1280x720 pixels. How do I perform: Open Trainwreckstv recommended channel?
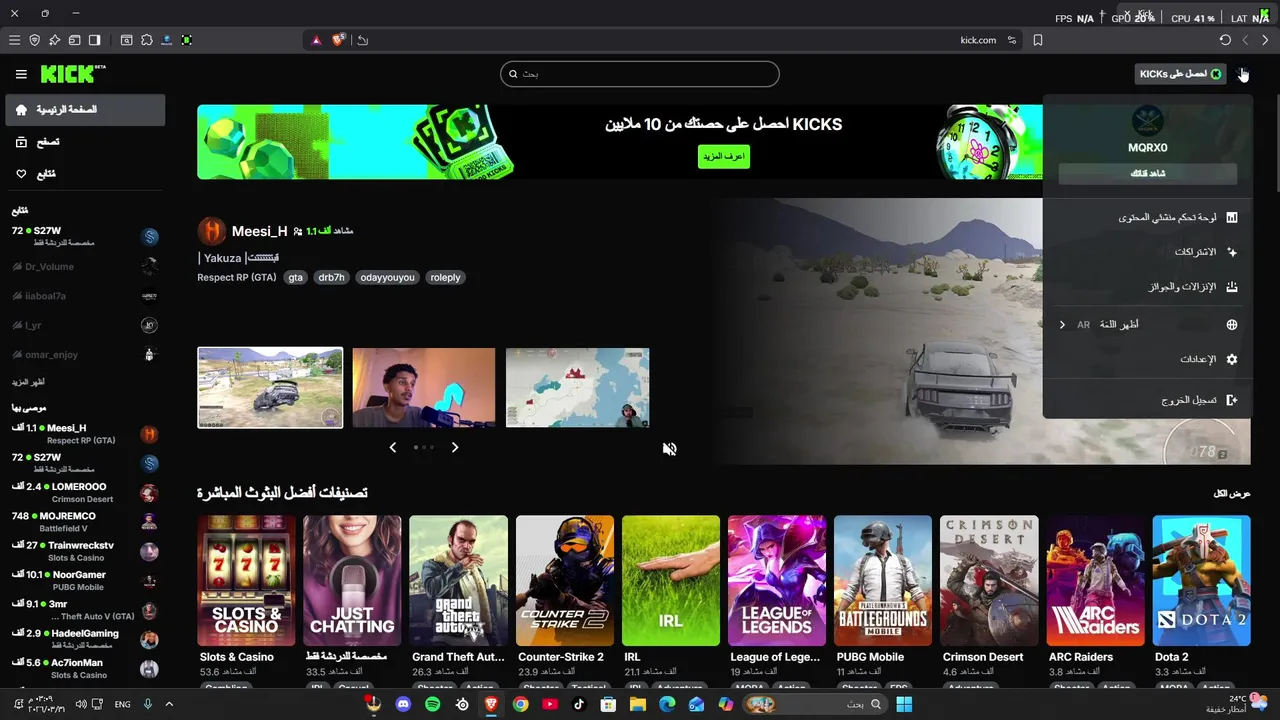pyautogui.click(x=85, y=552)
